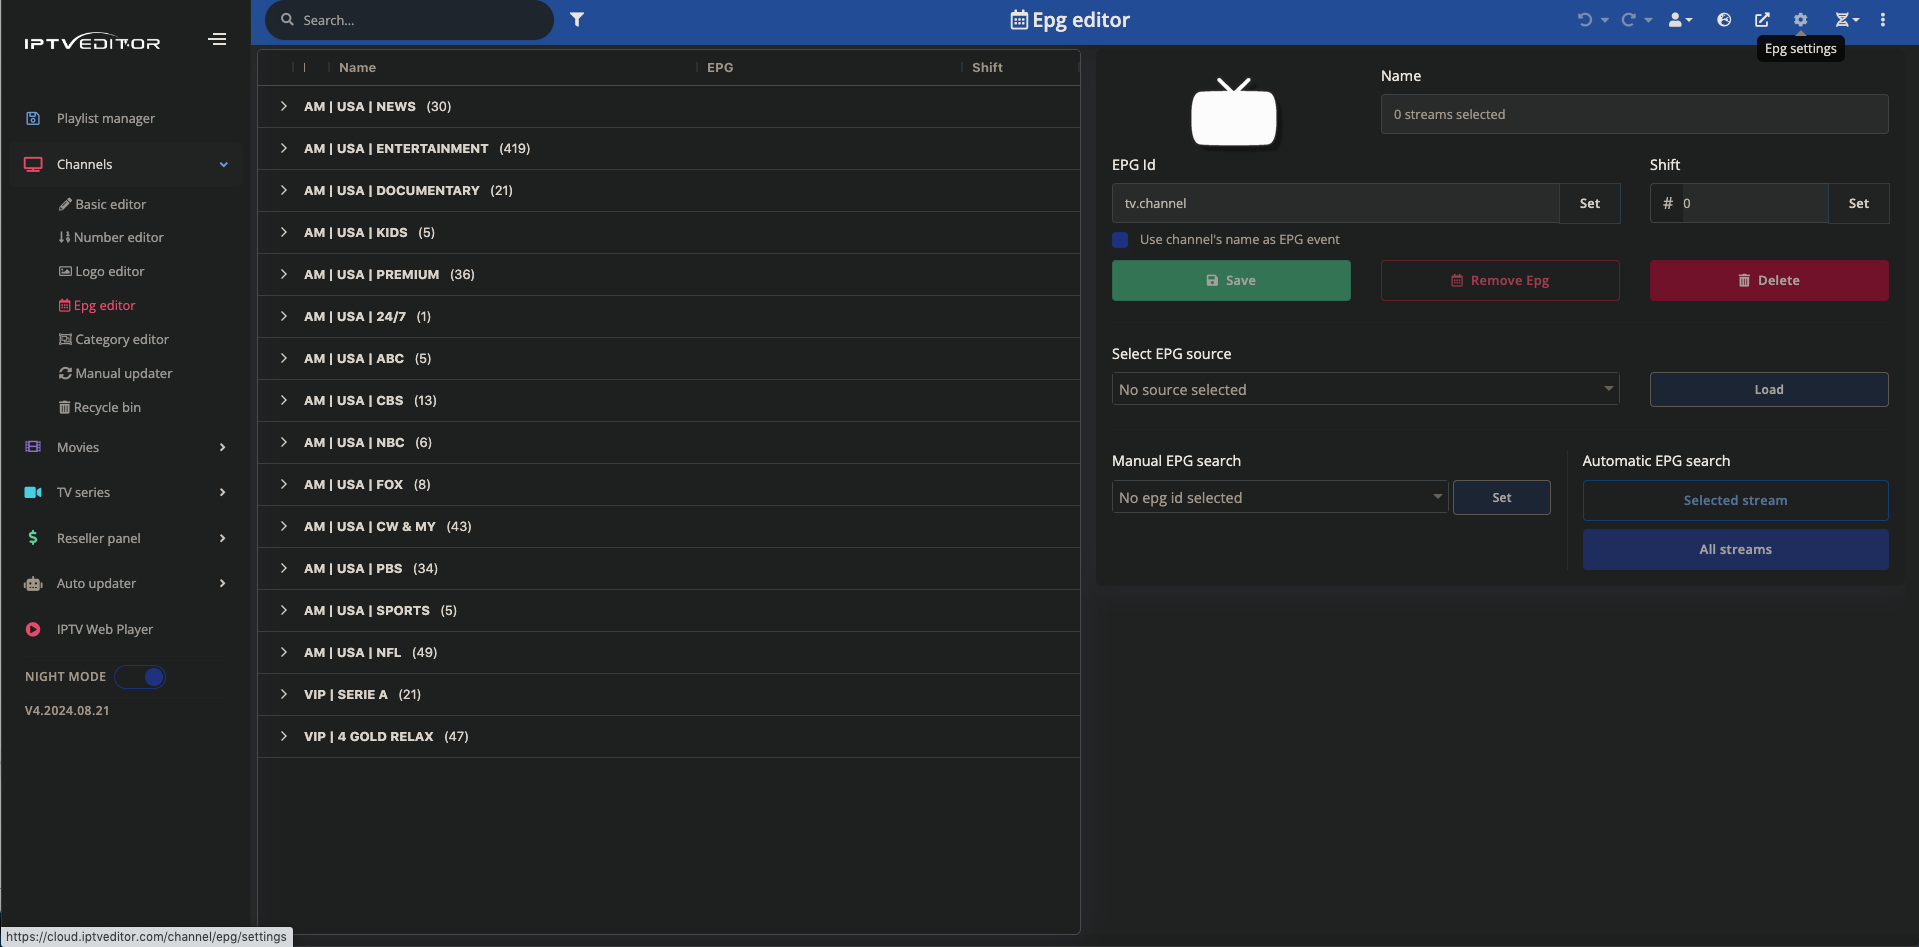
Task: Check 'Use channel's name as EPG event'
Action: [x=1120, y=240]
